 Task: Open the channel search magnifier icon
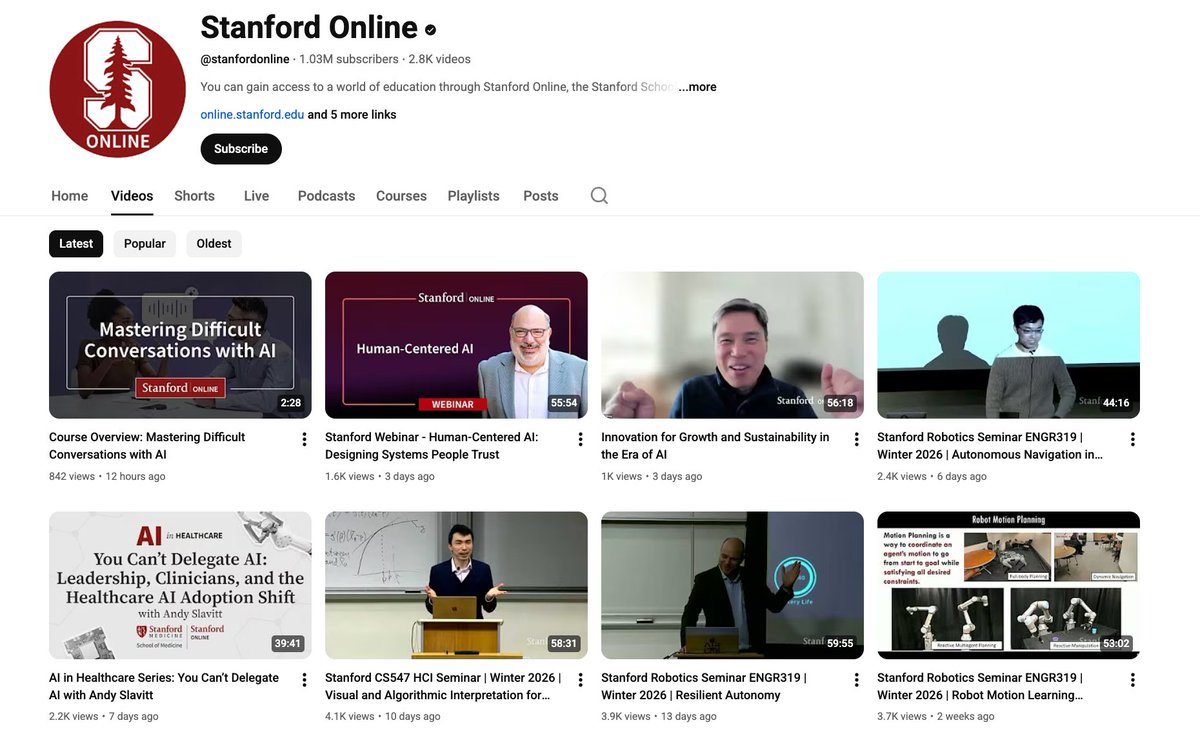[x=599, y=196]
